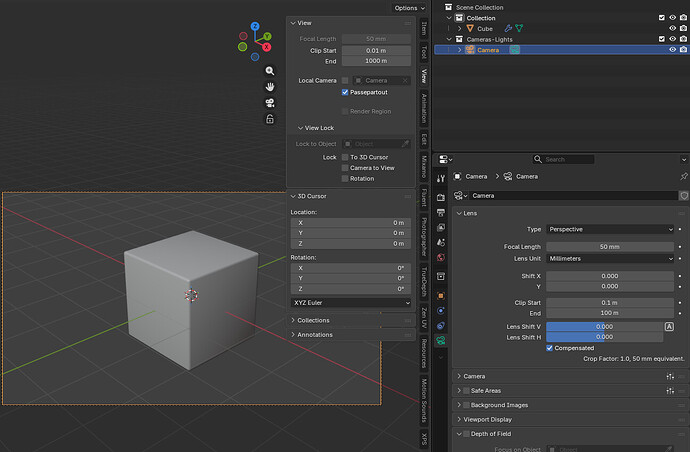Switch to the Mixamo sidebar tab
This screenshot has width=690, height=452.
pos(424,167)
